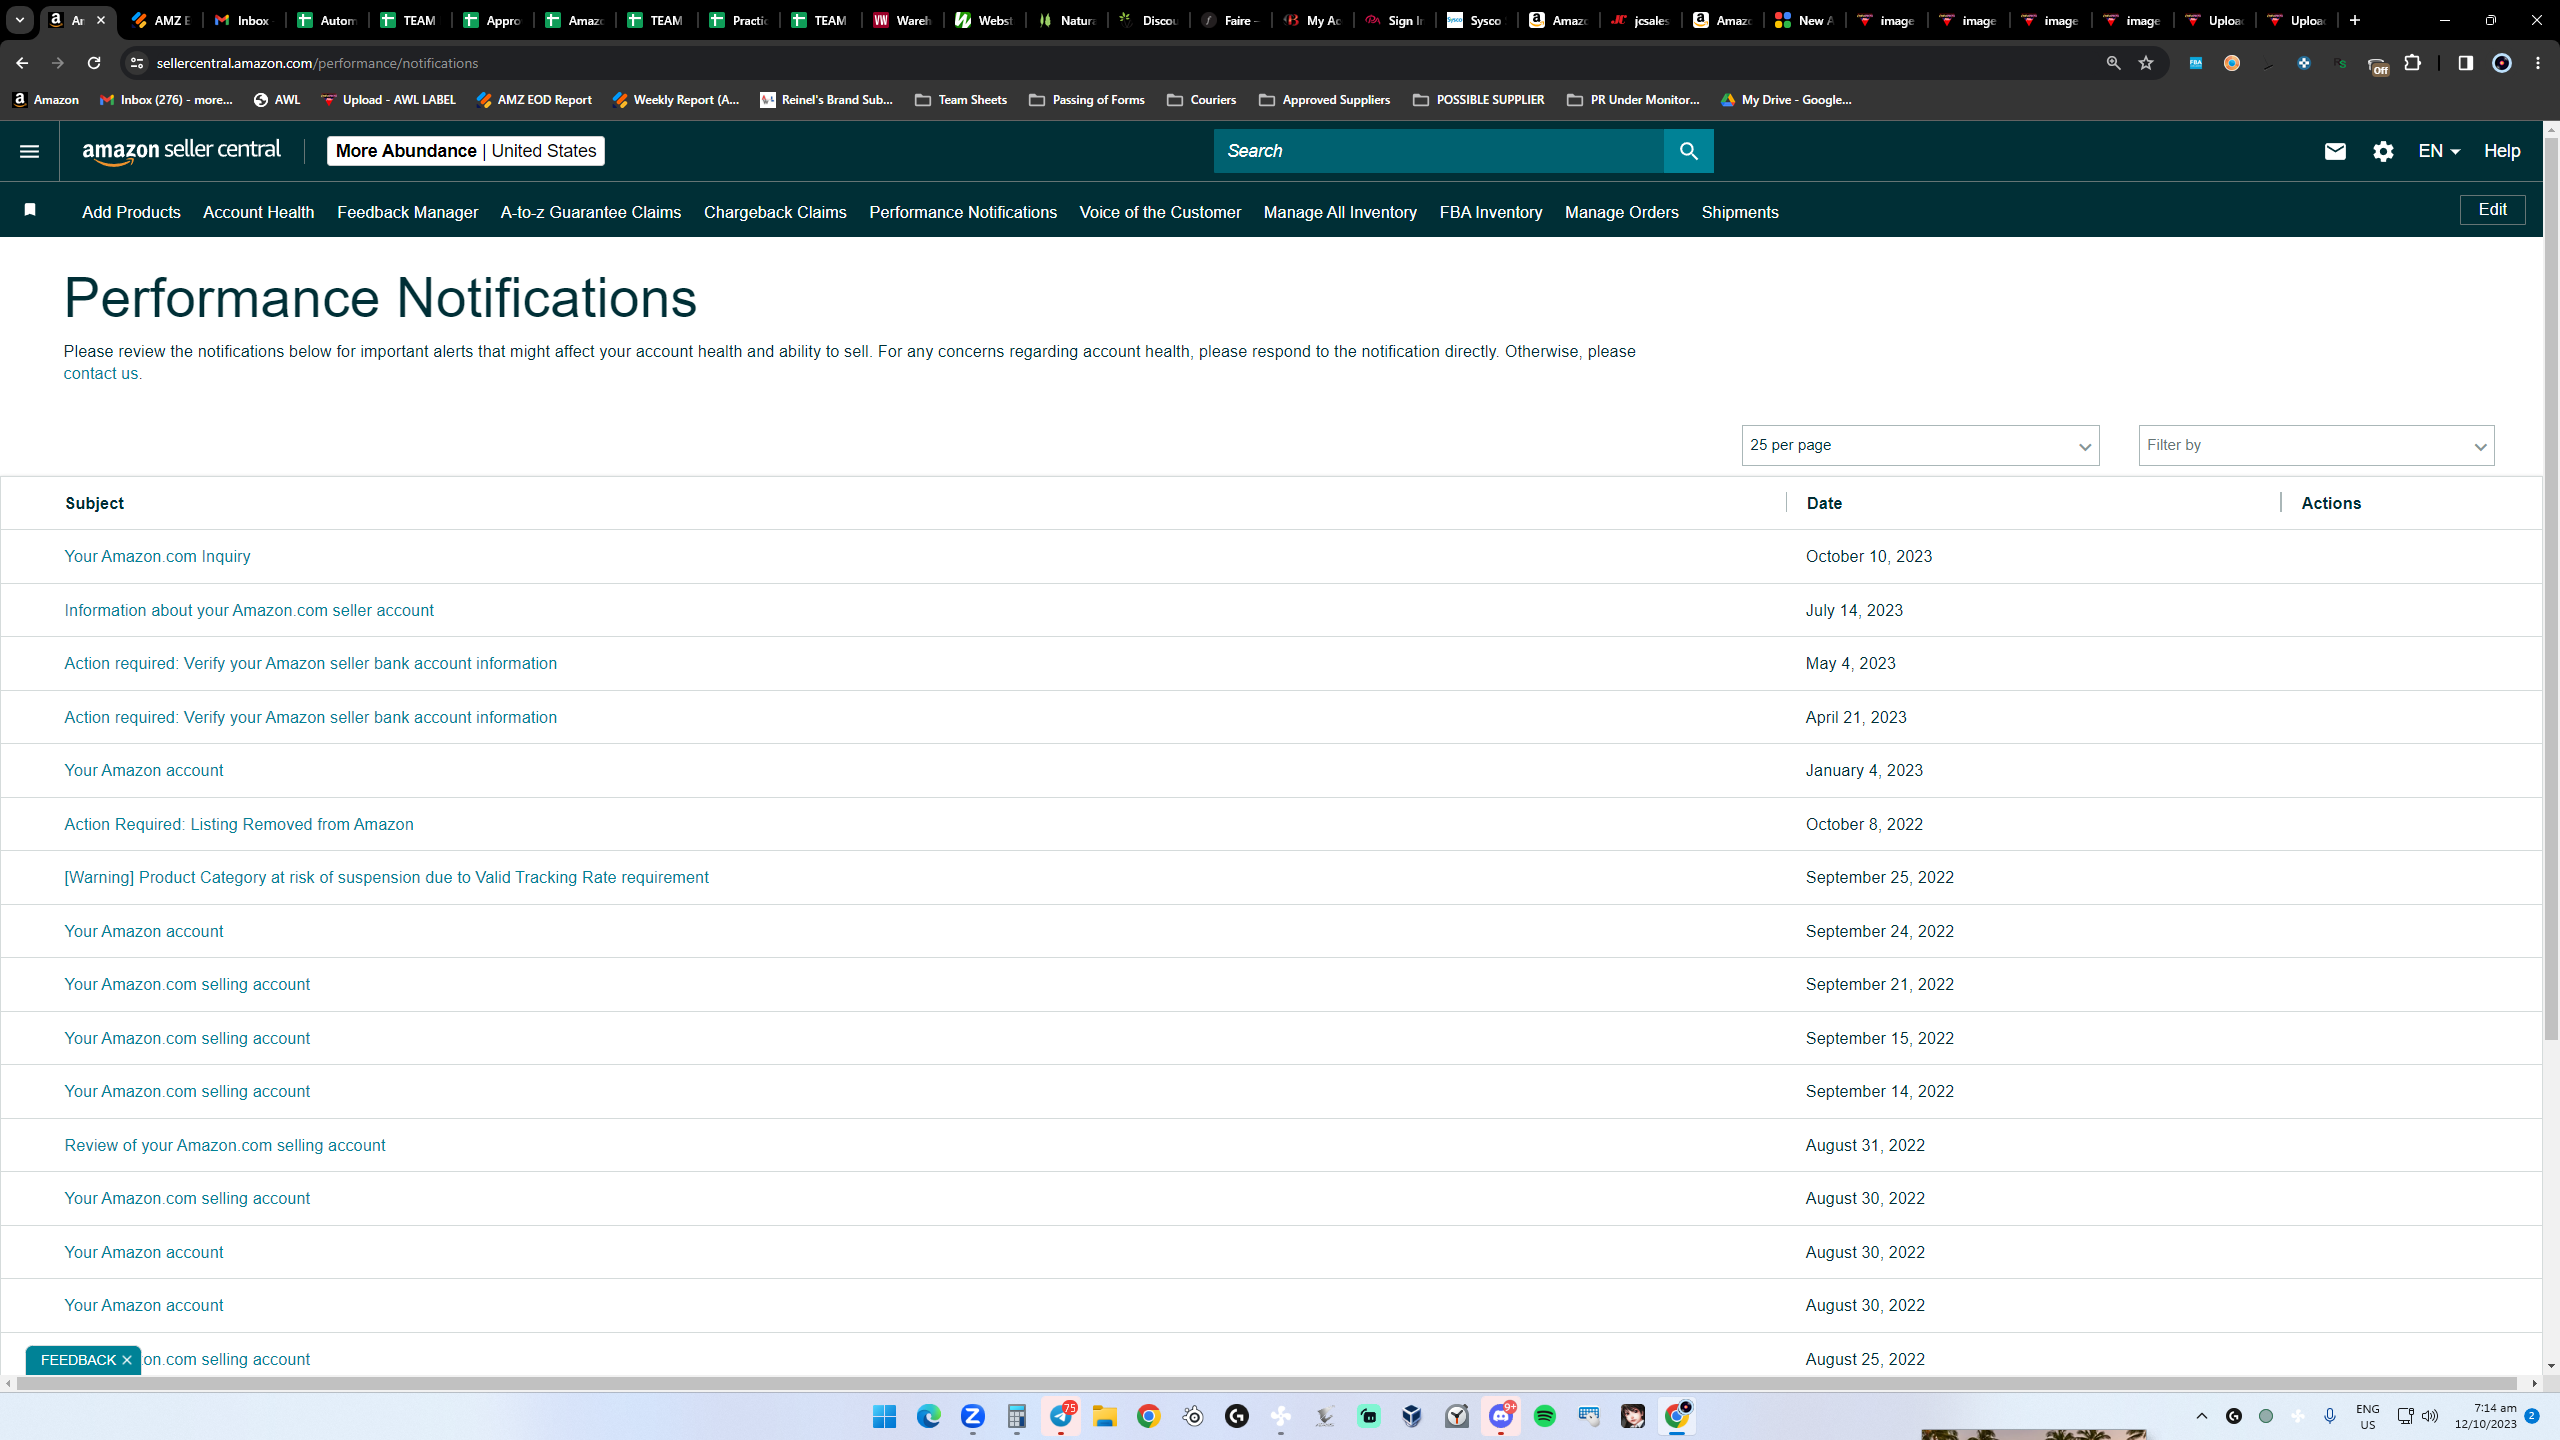
Task: Open File Explorer from the taskbar
Action: tap(1105, 1416)
